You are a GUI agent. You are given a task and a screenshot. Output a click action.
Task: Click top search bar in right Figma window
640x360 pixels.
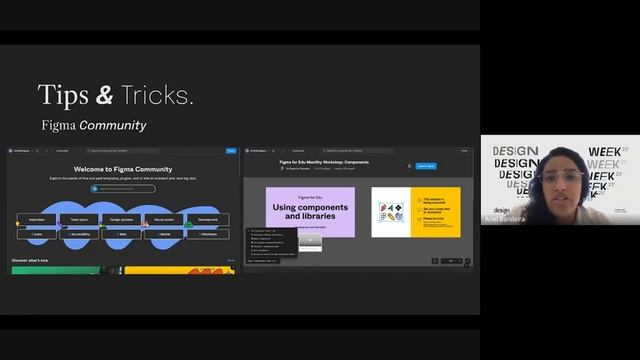(357, 151)
